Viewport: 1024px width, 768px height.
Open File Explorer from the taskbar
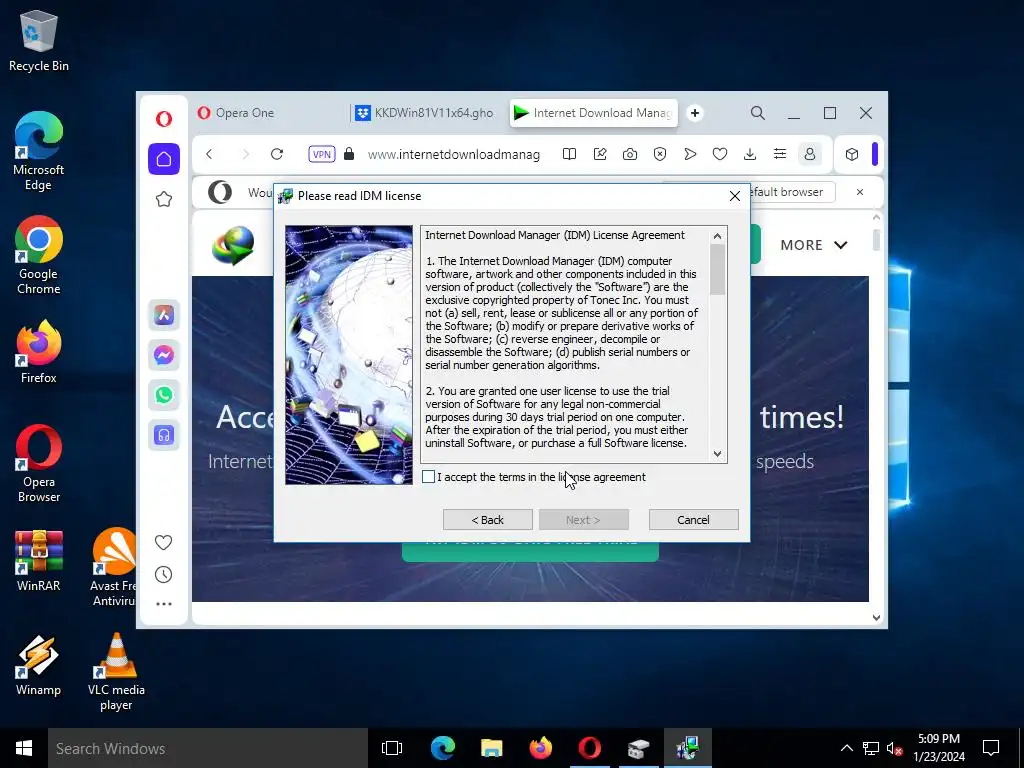491,748
